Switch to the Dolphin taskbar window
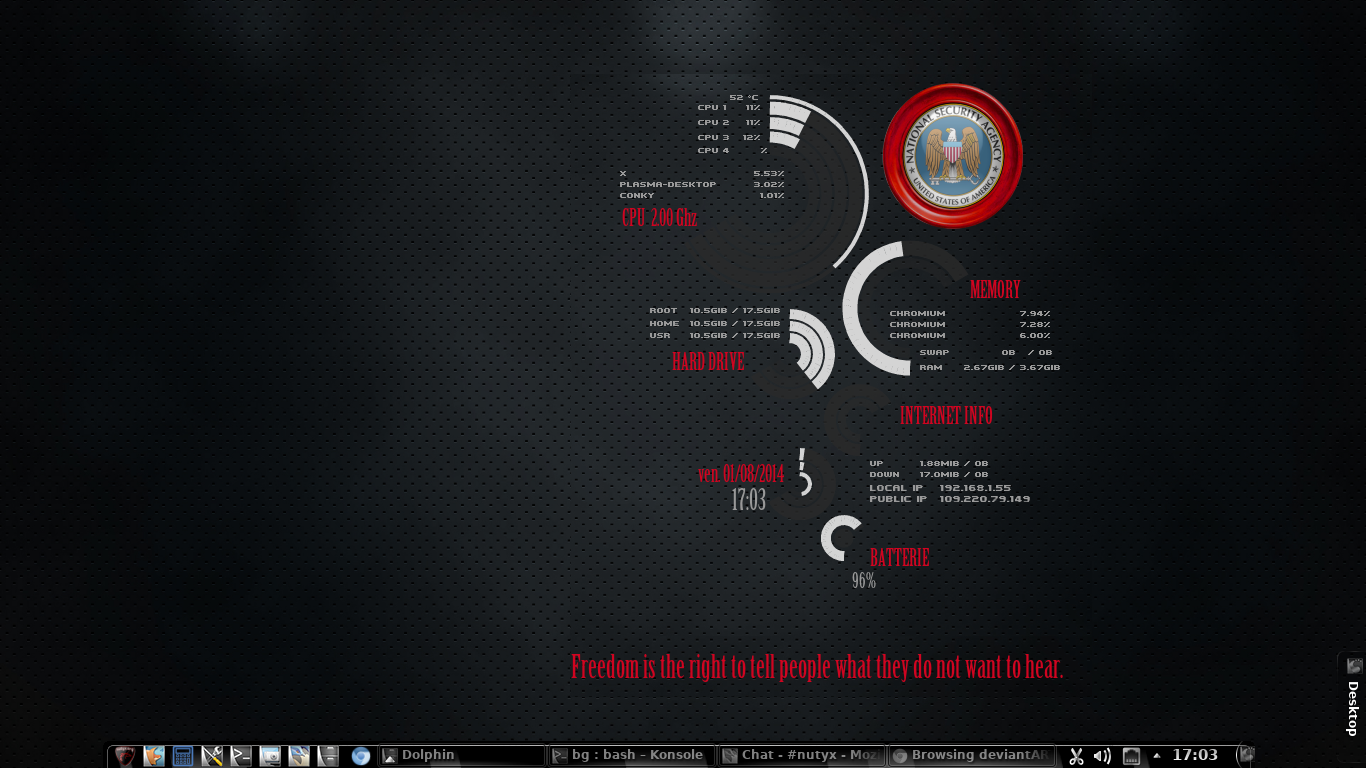 462,756
